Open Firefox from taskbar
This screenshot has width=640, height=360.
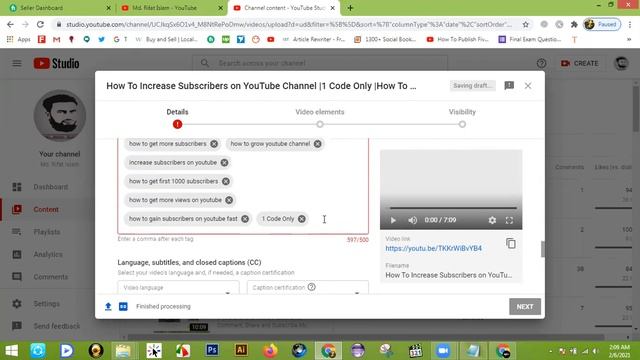(270, 351)
